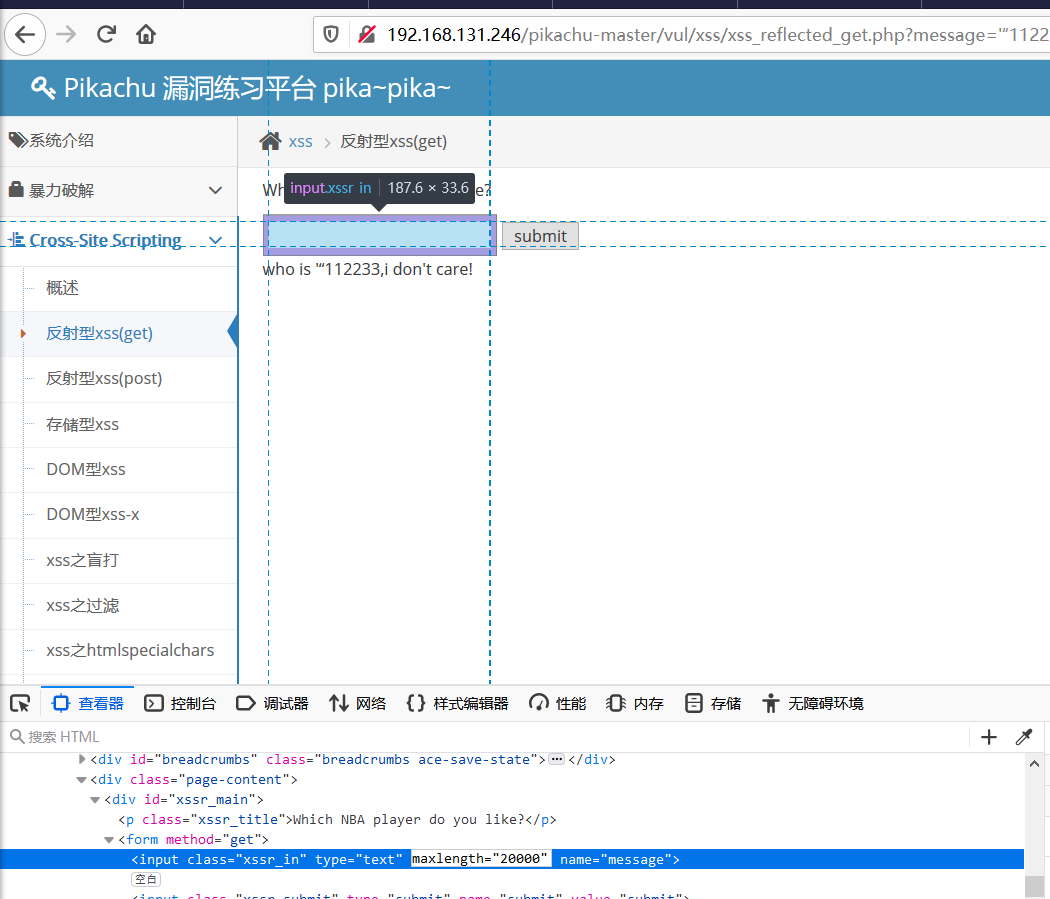This screenshot has width=1050, height=899.
Task: Click the ellipsis badge in breadcrumbs div
Action: (556, 759)
